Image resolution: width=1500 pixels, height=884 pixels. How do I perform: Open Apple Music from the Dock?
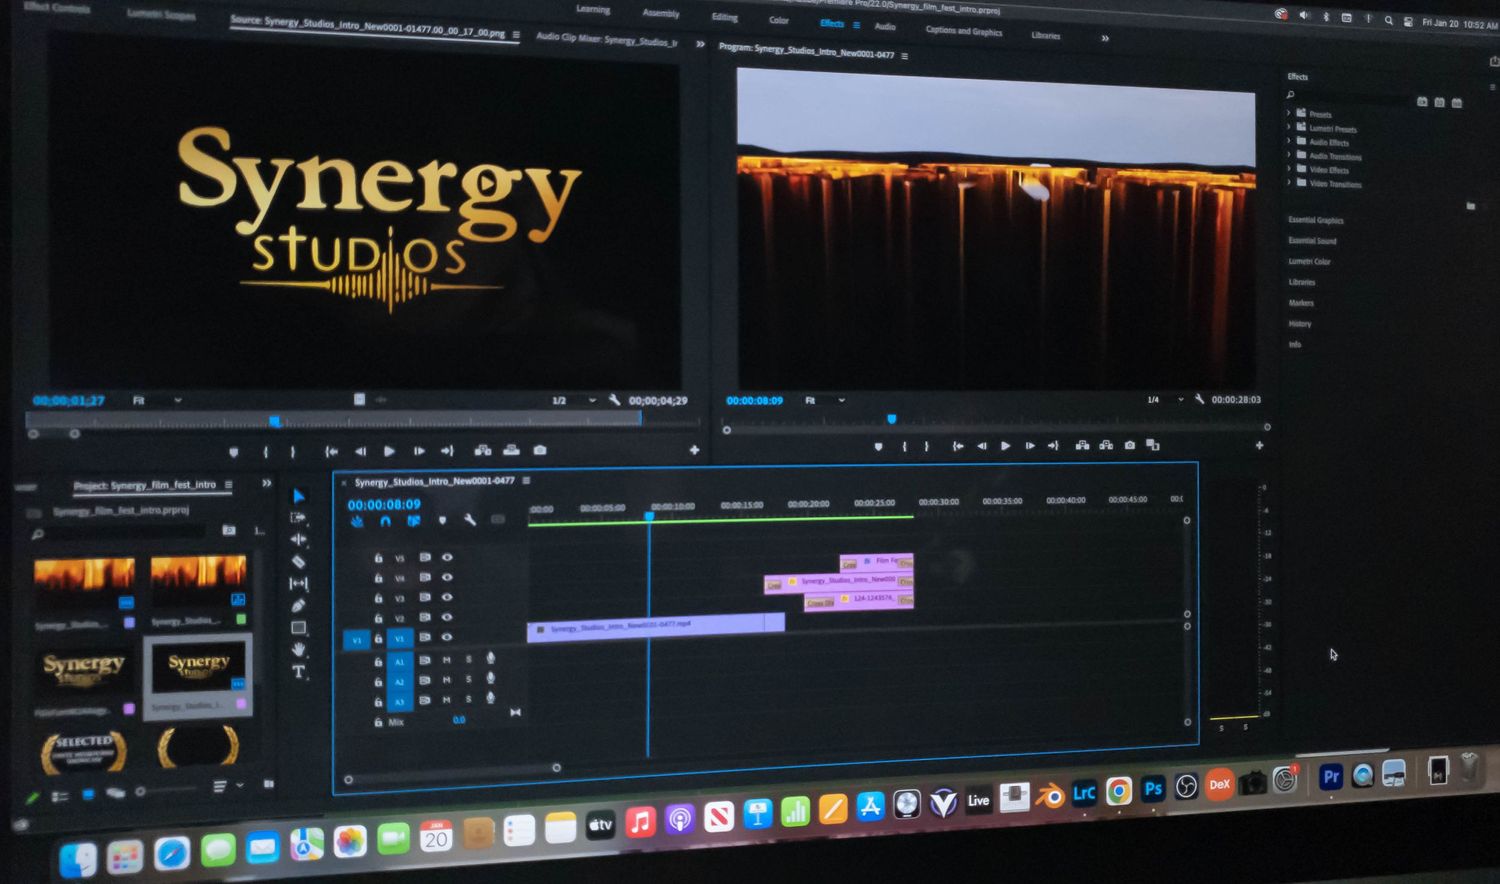[640, 822]
